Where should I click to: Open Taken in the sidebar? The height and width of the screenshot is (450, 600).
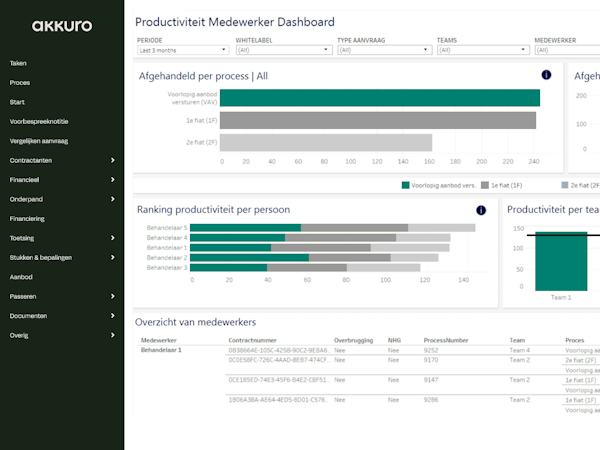click(x=18, y=63)
